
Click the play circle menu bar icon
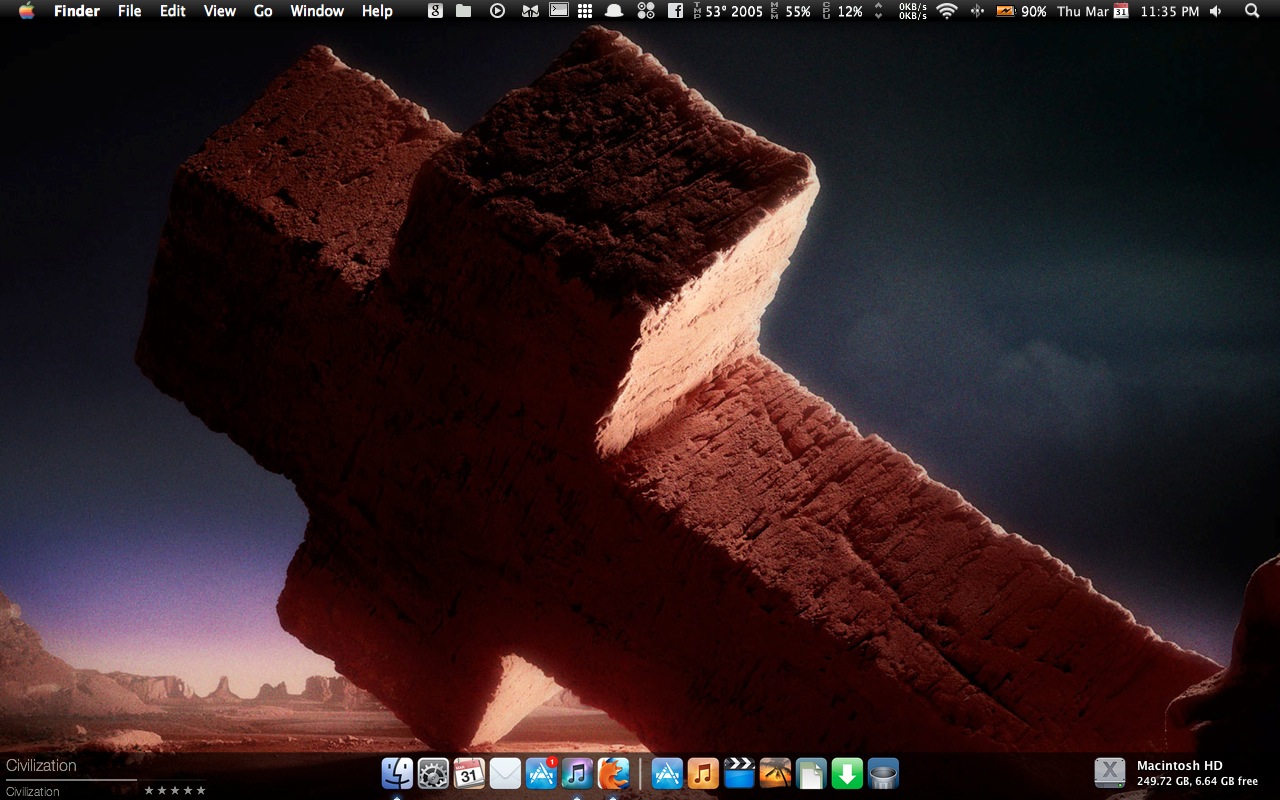pos(497,11)
